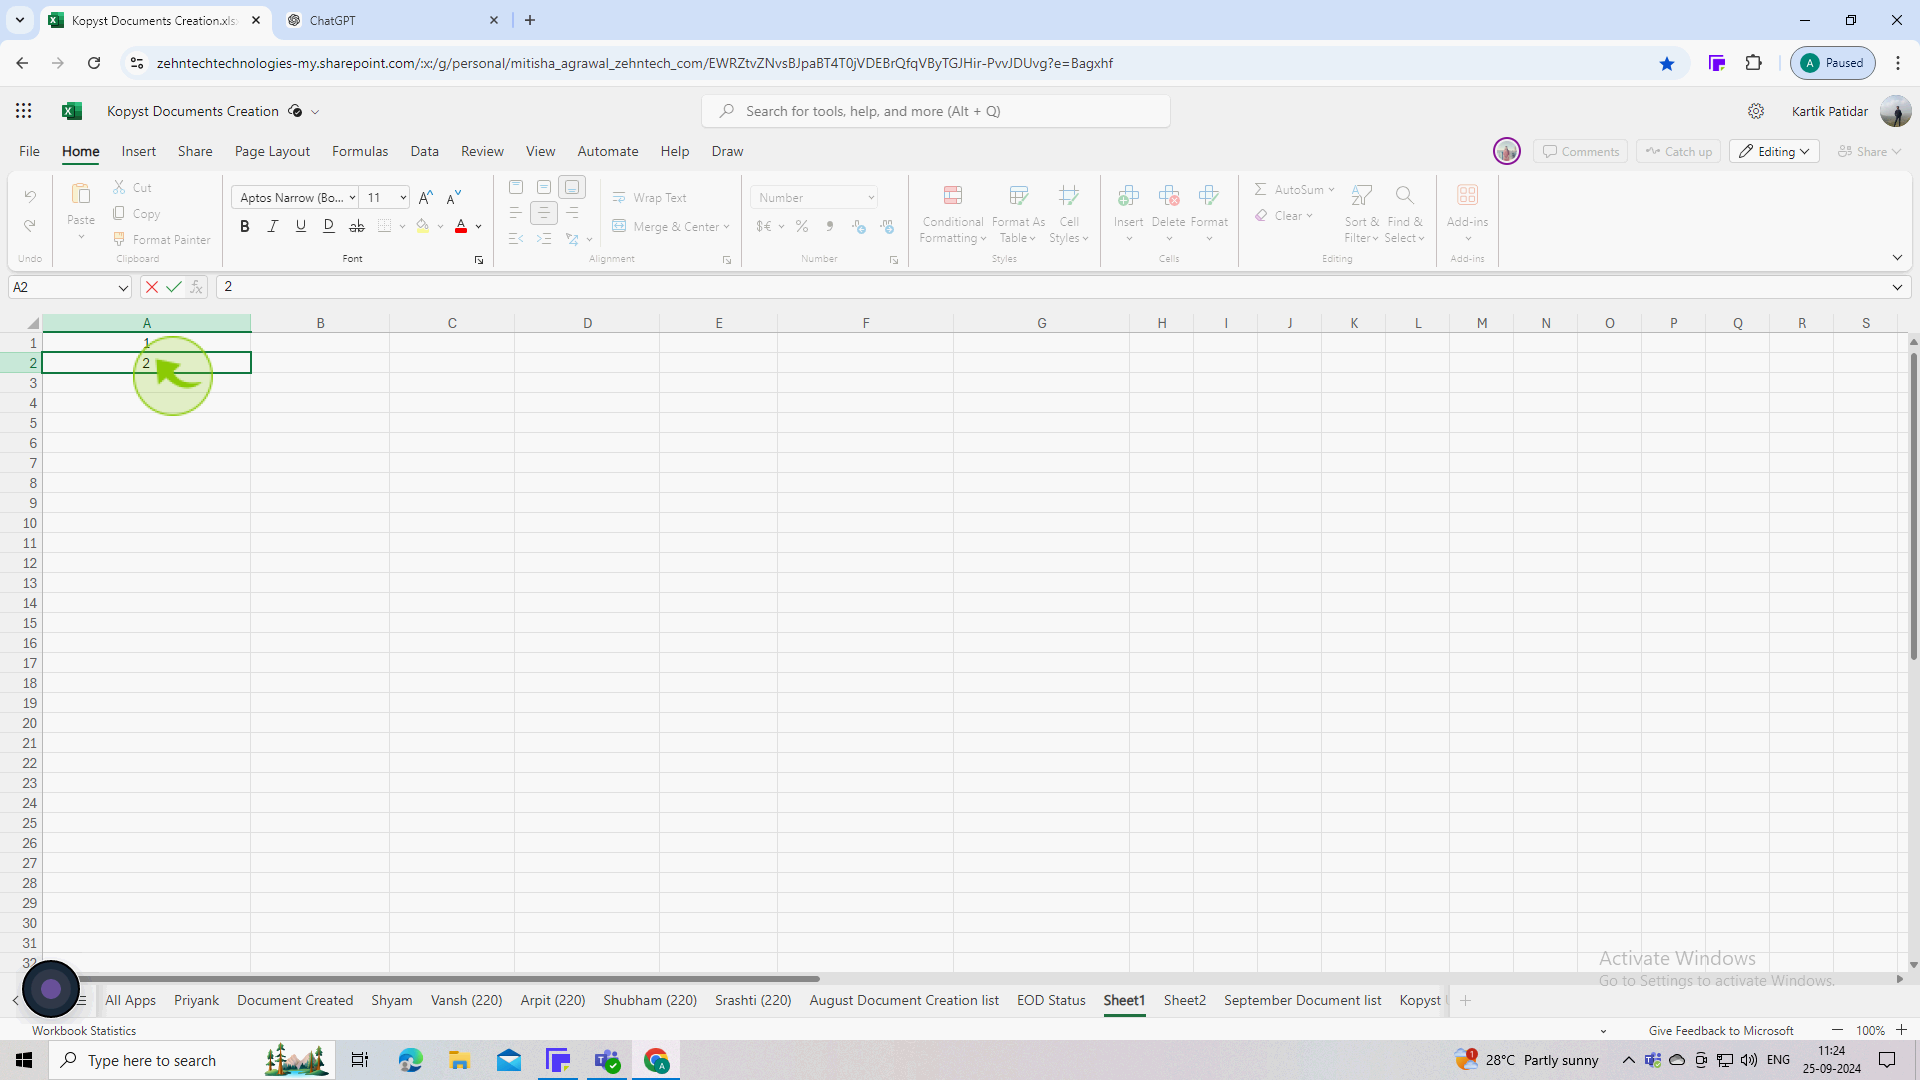Image resolution: width=1920 pixels, height=1080 pixels.
Task: Expand the Merge & Center dropdown
Action: [x=726, y=227]
